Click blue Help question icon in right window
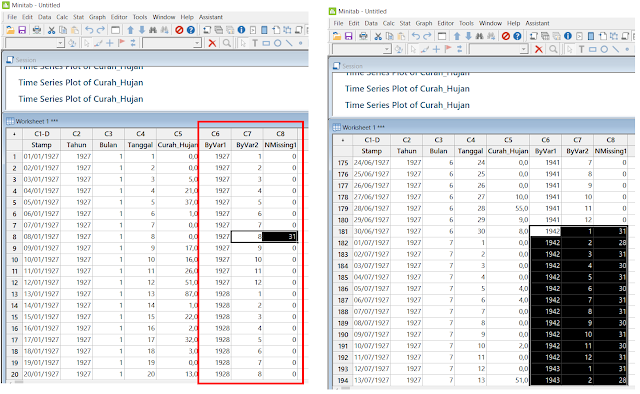The width and height of the screenshot is (640, 394). point(517,36)
